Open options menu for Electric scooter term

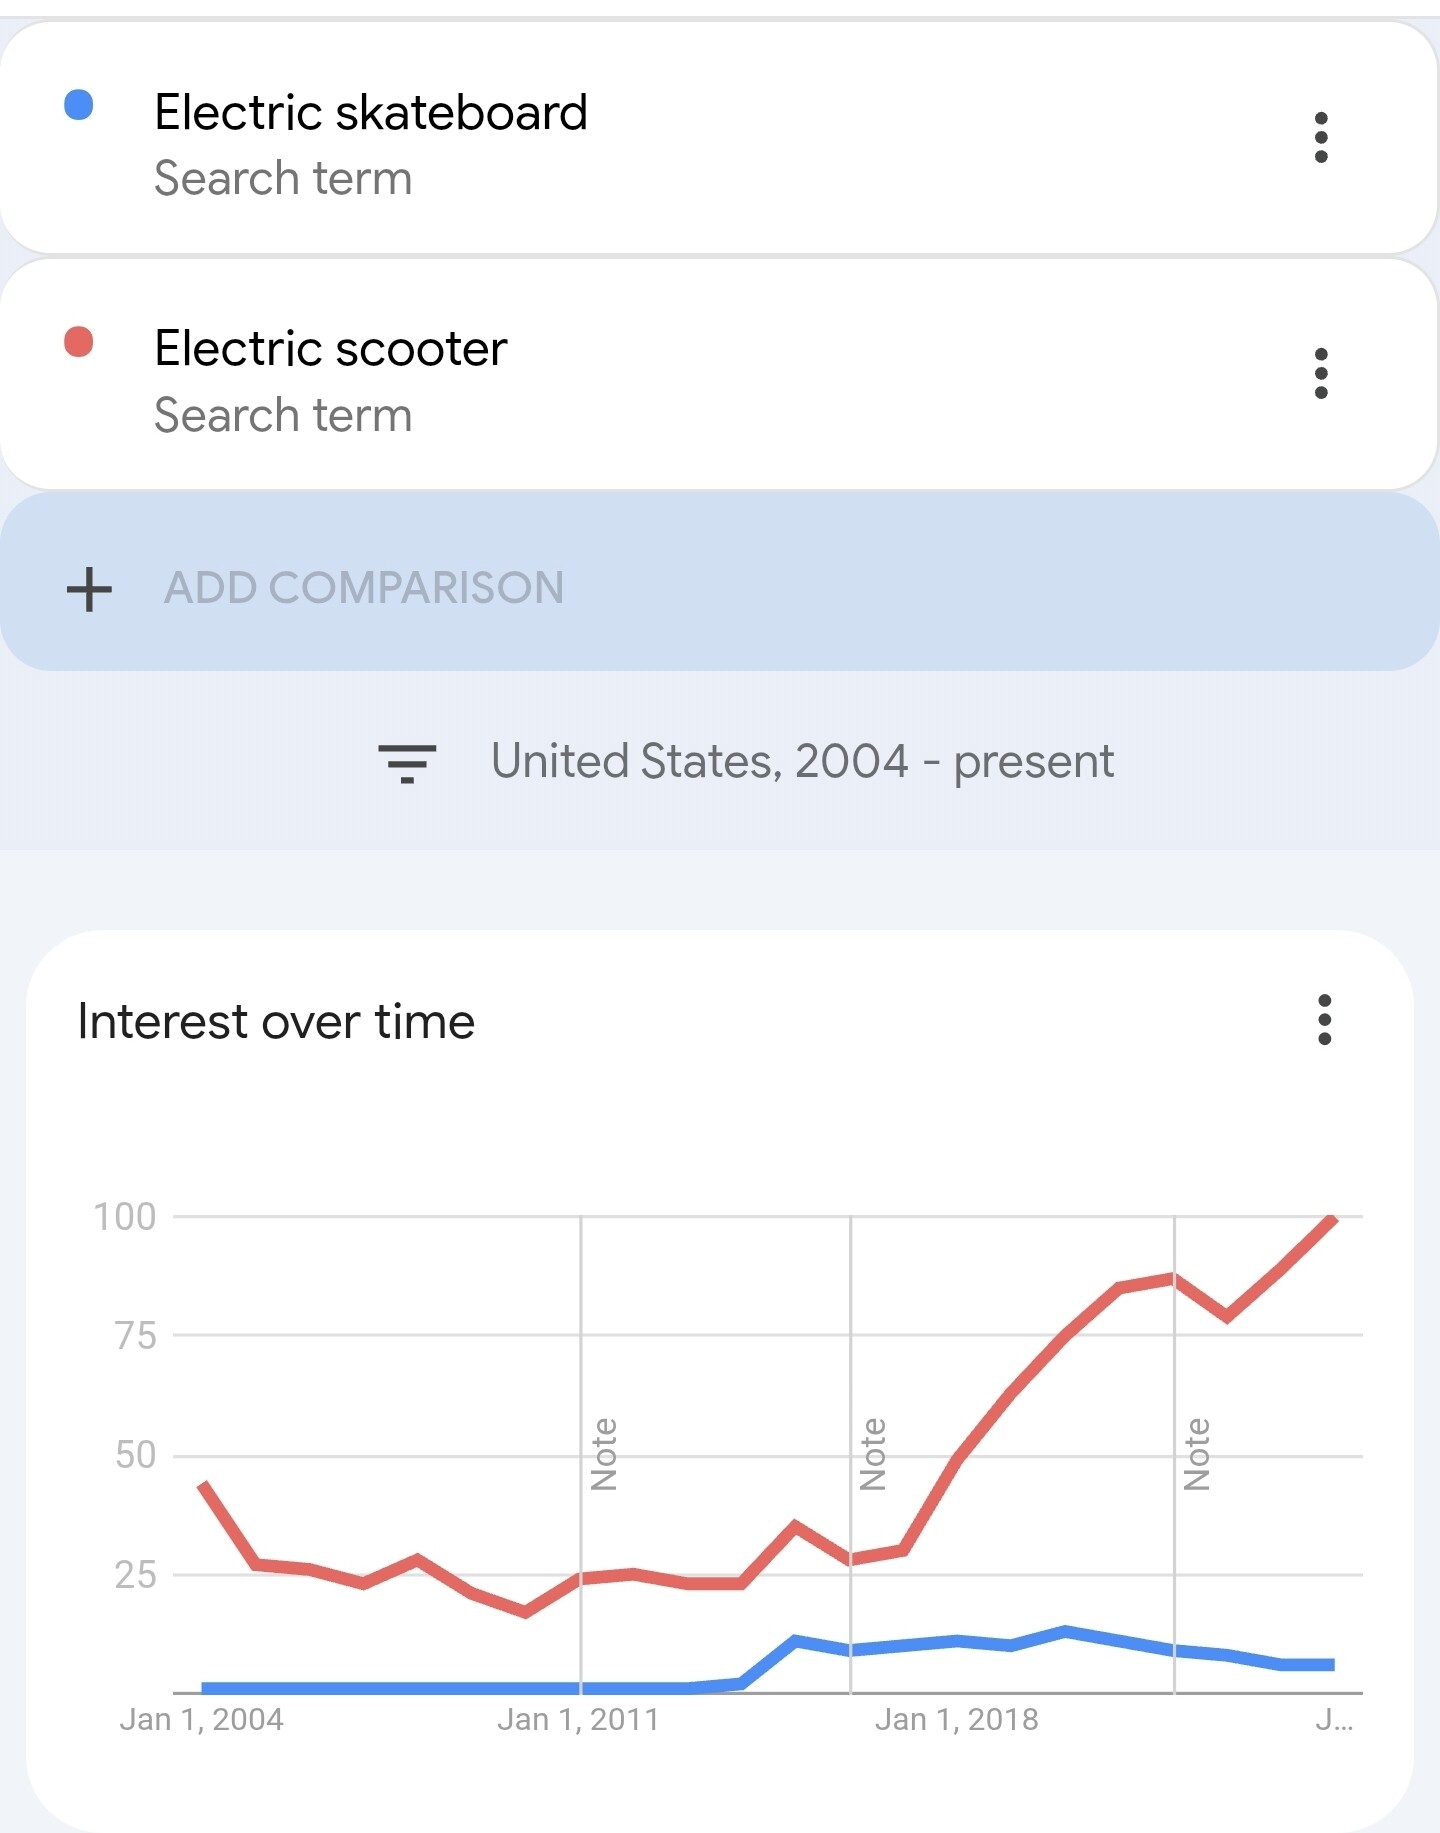tap(1320, 373)
